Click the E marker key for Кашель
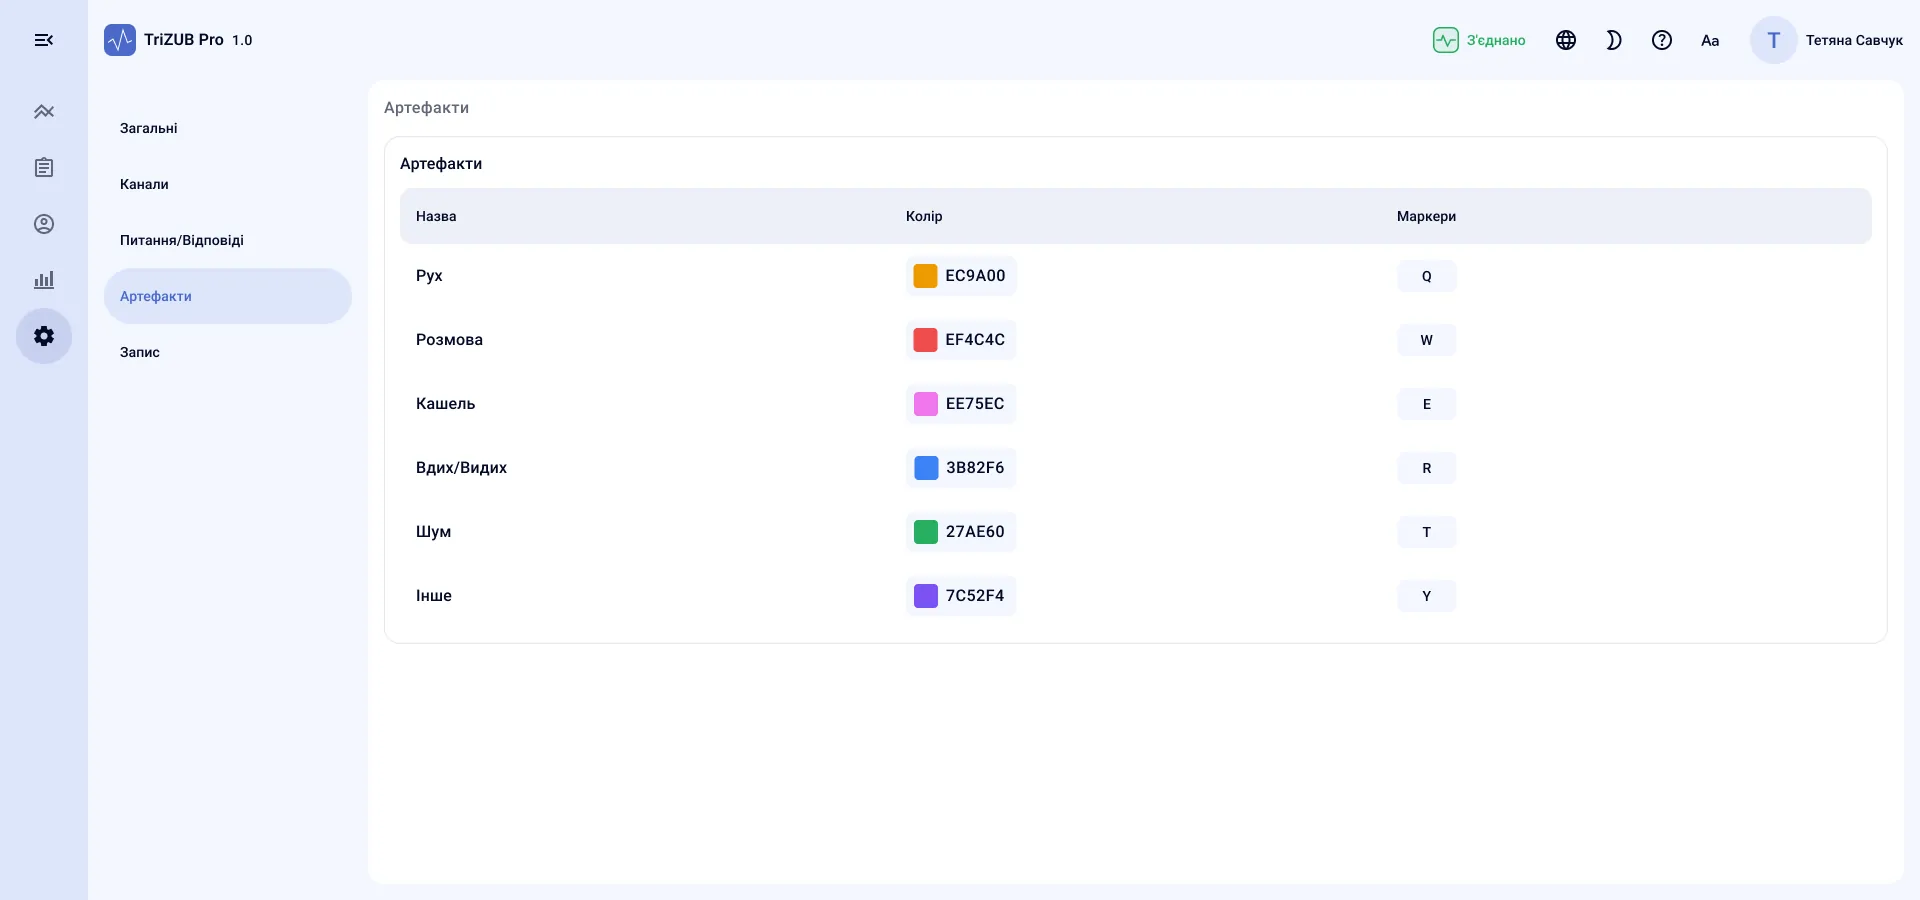 coord(1427,404)
